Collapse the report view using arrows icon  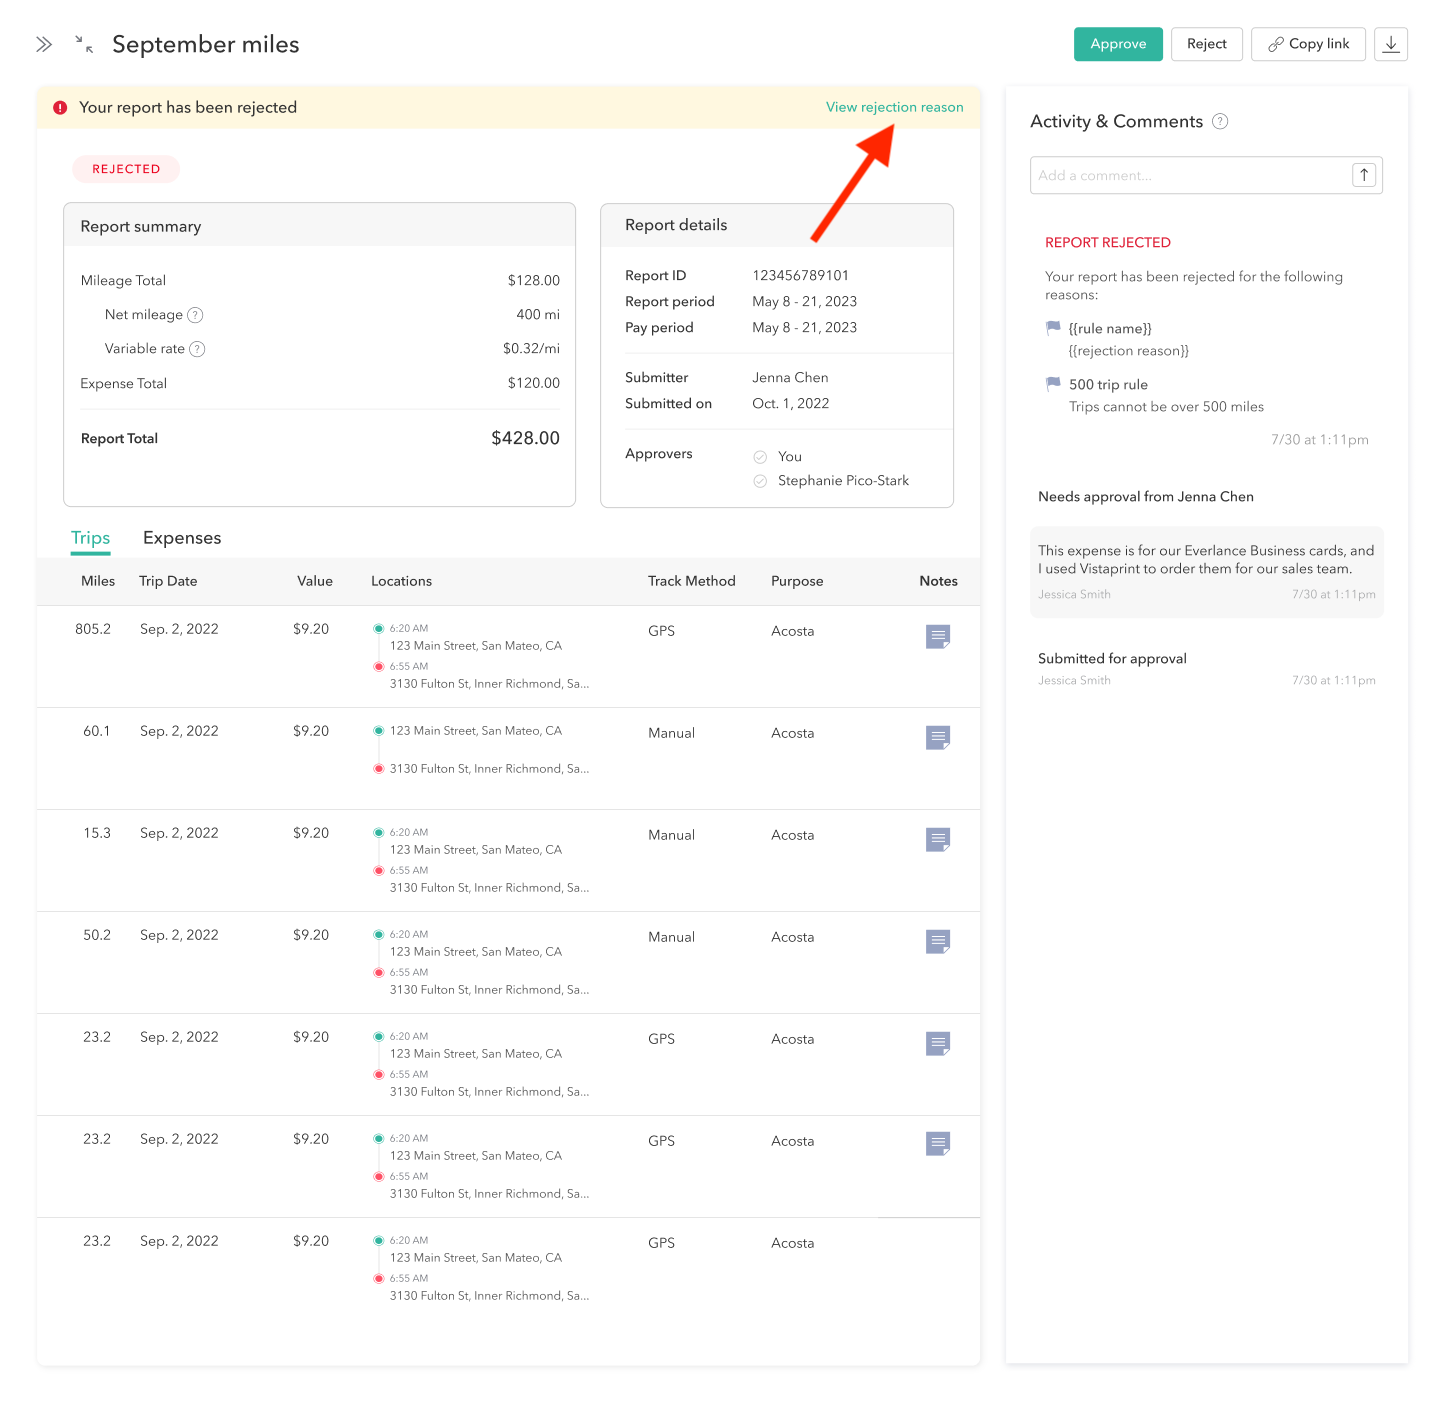coord(84,44)
